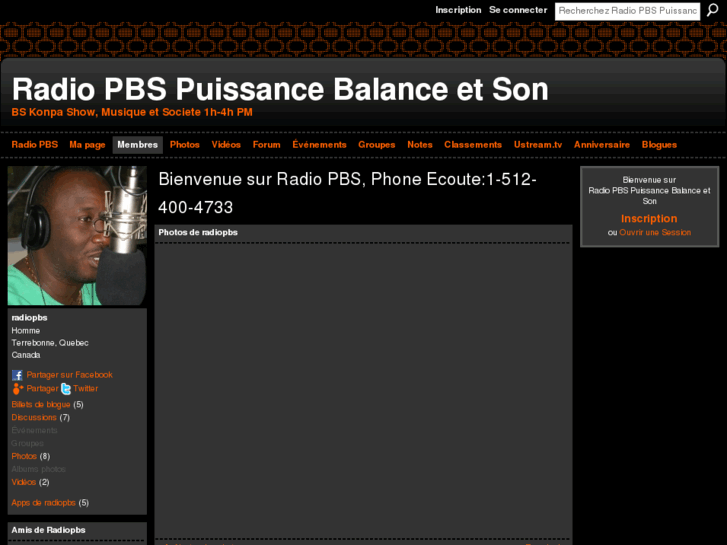Click the Twitter bird icon
The height and width of the screenshot is (545, 727).
click(x=66, y=389)
